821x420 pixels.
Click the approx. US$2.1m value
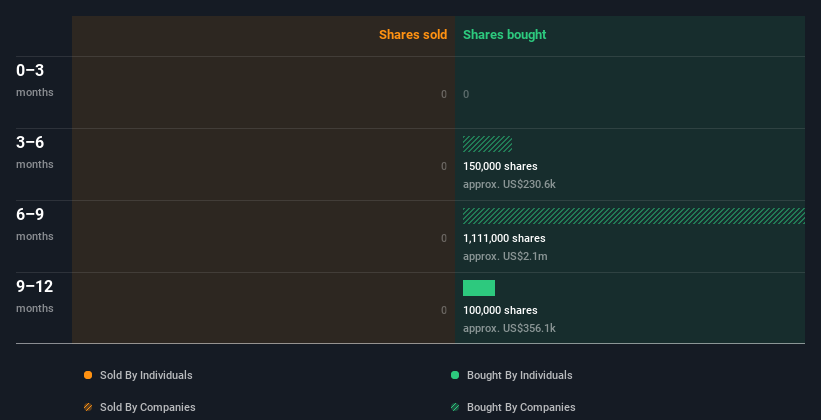click(505, 257)
